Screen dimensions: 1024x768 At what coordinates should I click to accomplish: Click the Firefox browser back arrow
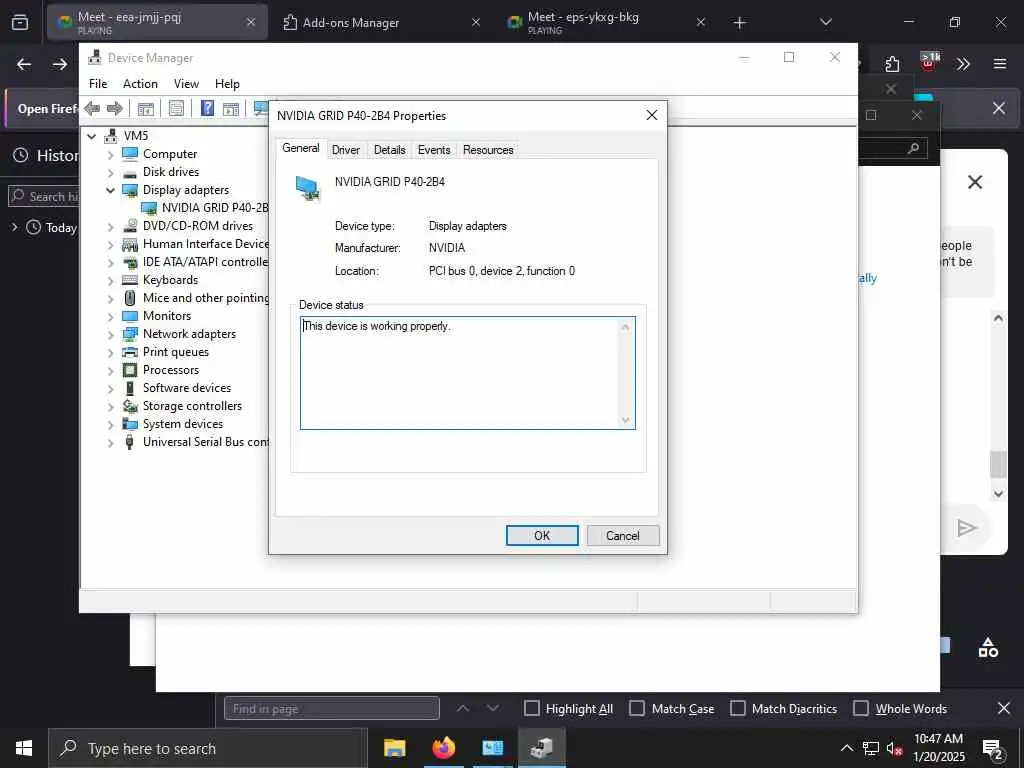coord(24,64)
